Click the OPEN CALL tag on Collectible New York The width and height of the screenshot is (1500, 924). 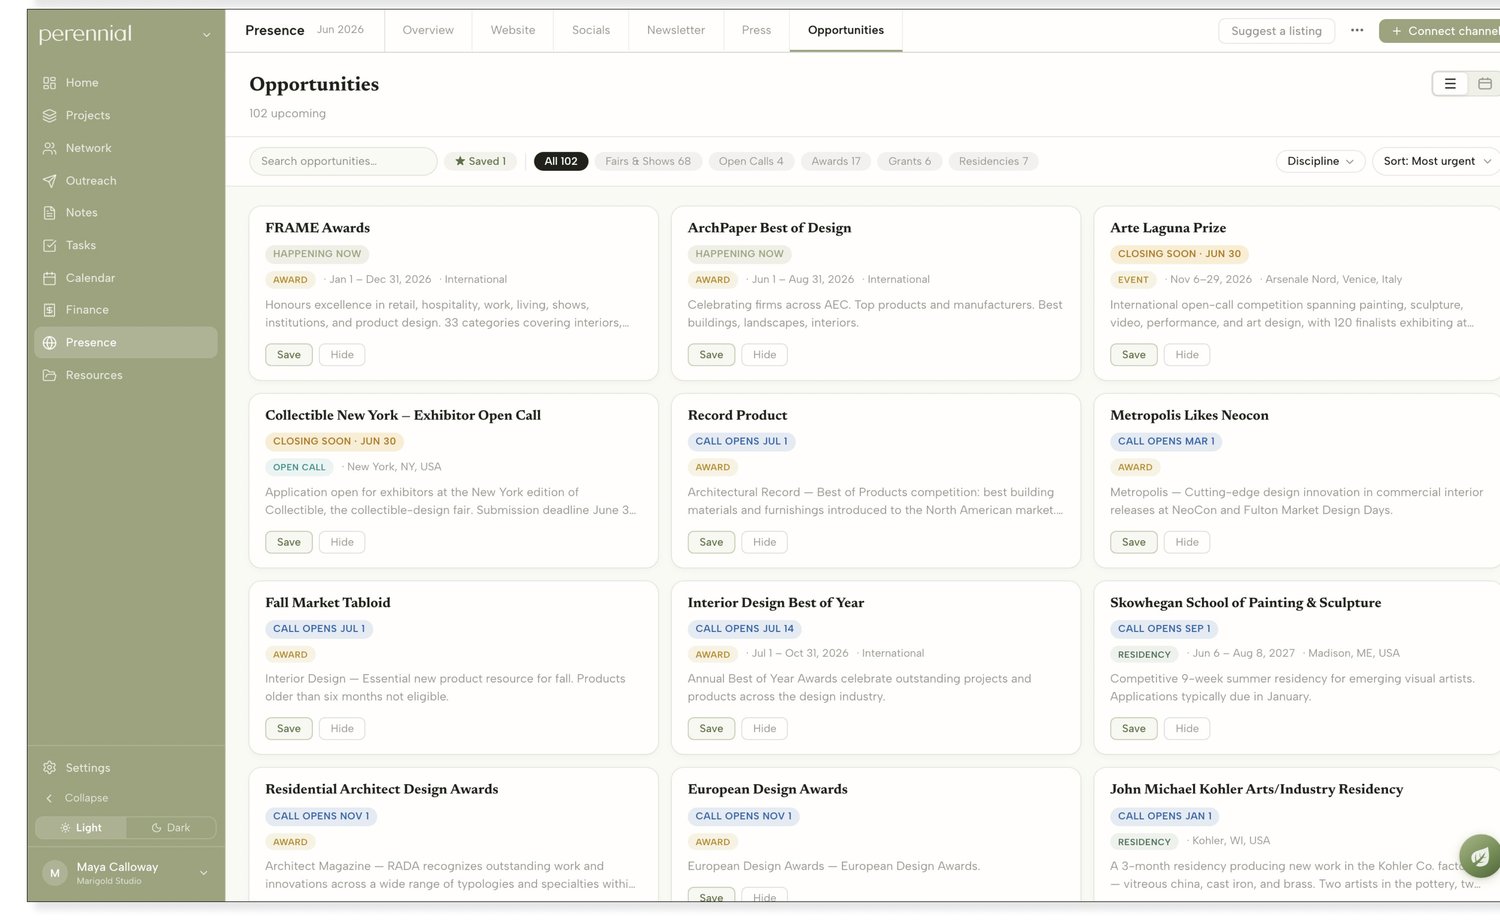click(299, 467)
